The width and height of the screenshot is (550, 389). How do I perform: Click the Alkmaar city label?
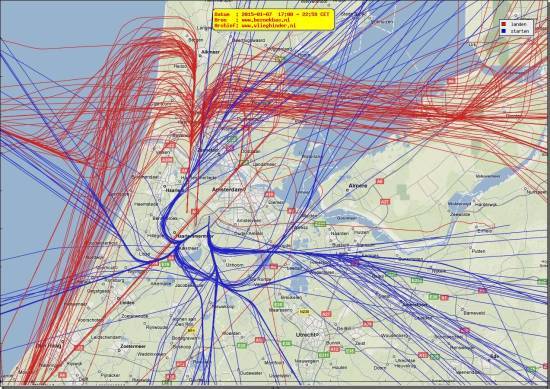[210, 52]
